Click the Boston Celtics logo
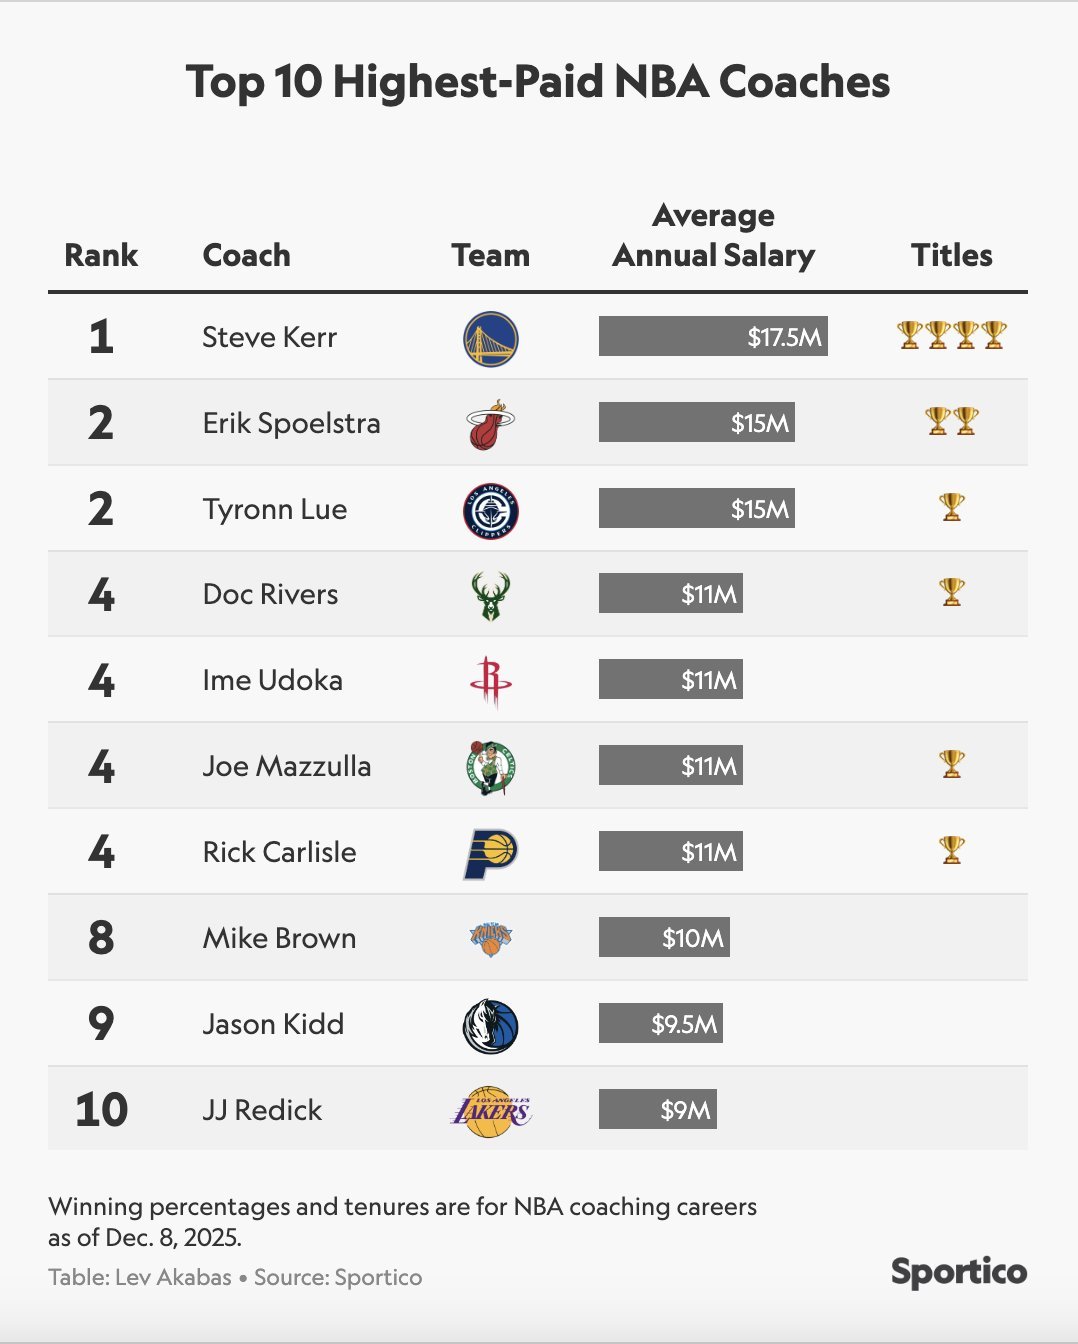This screenshot has height=1344, width=1078. tap(490, 767)
